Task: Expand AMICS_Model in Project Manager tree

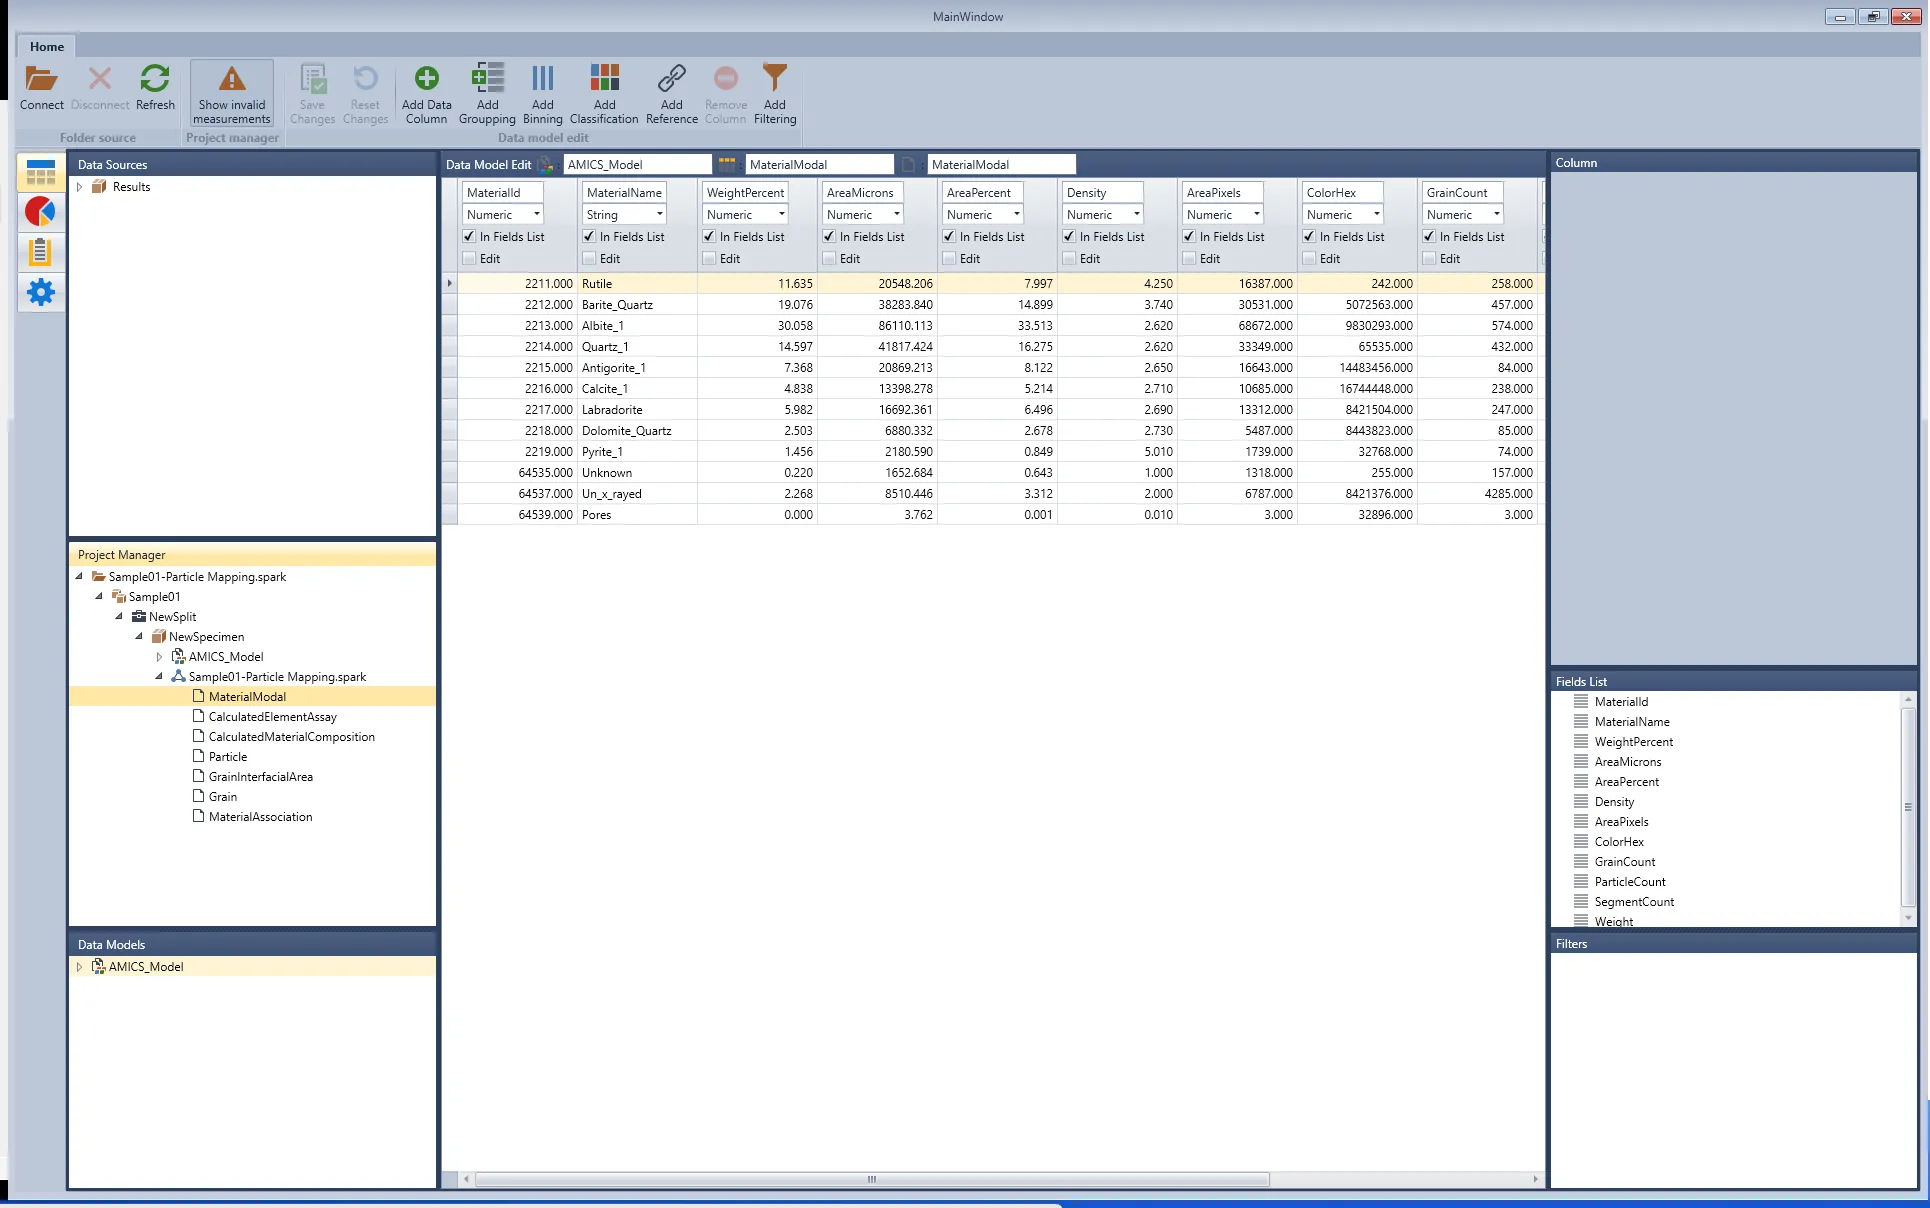Action: (x=159, y=657)
